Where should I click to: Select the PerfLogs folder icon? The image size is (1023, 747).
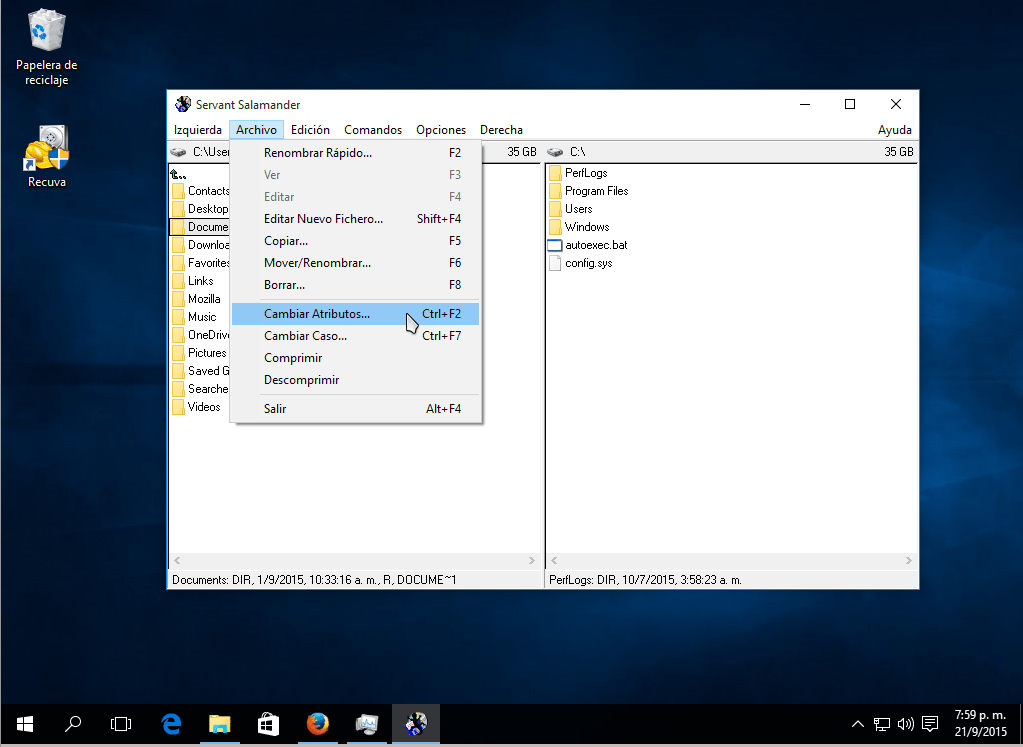[x=555, y=173]
